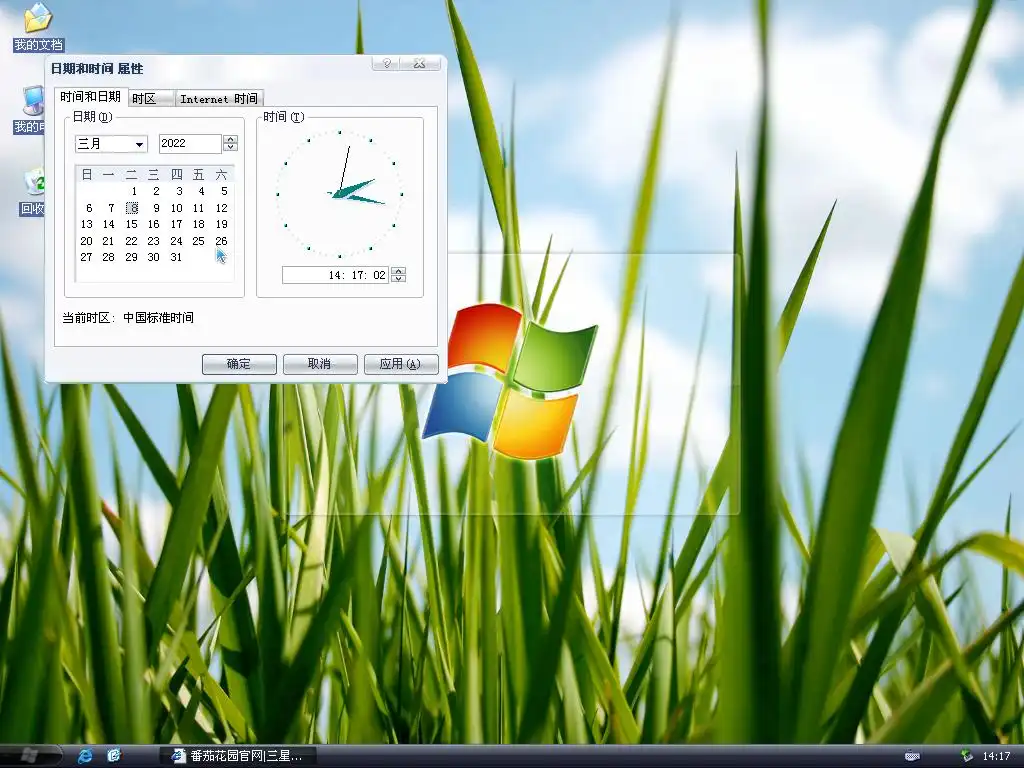Select day 20 in calendar
The width and height of the screenshot is (1024, 768).
coord(86,241)
